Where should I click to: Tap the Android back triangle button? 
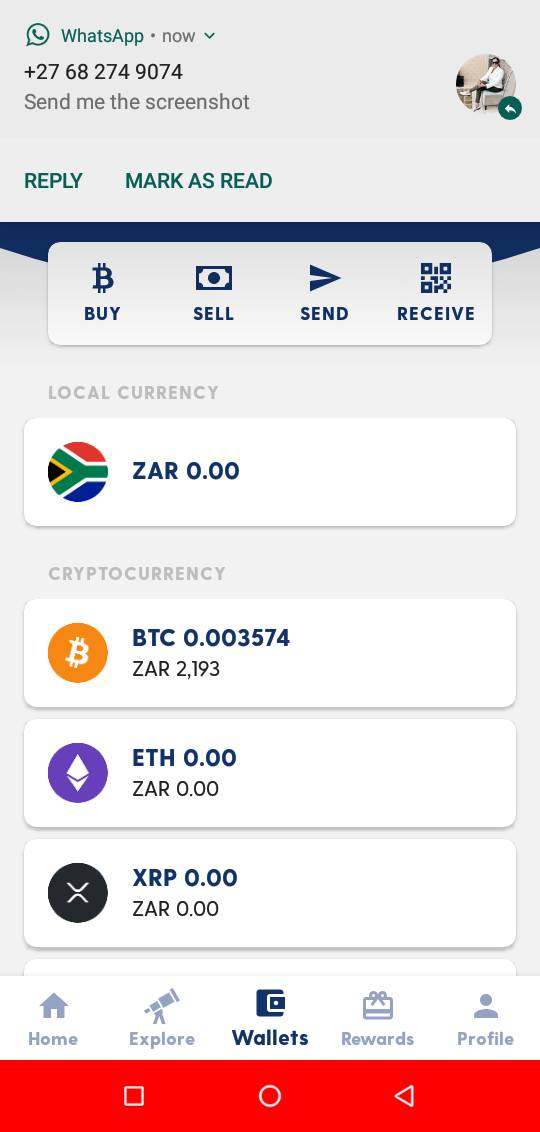tap(404, 1096)
